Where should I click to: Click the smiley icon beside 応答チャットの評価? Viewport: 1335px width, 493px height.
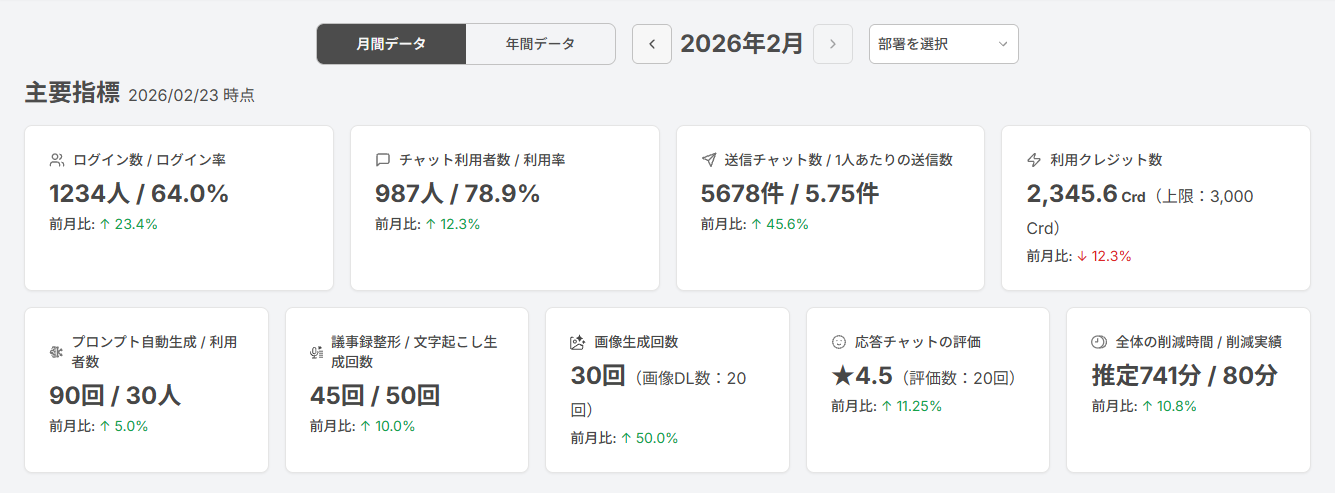[839, 342]
